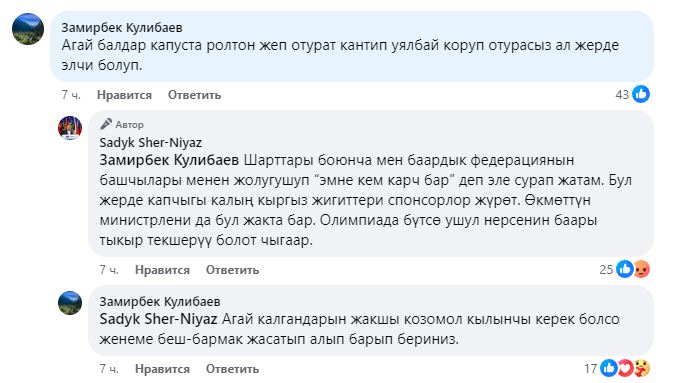Click blue like icon next to 25
The width and height of the screenshot is (693, 383).
[x=625, y=269]
